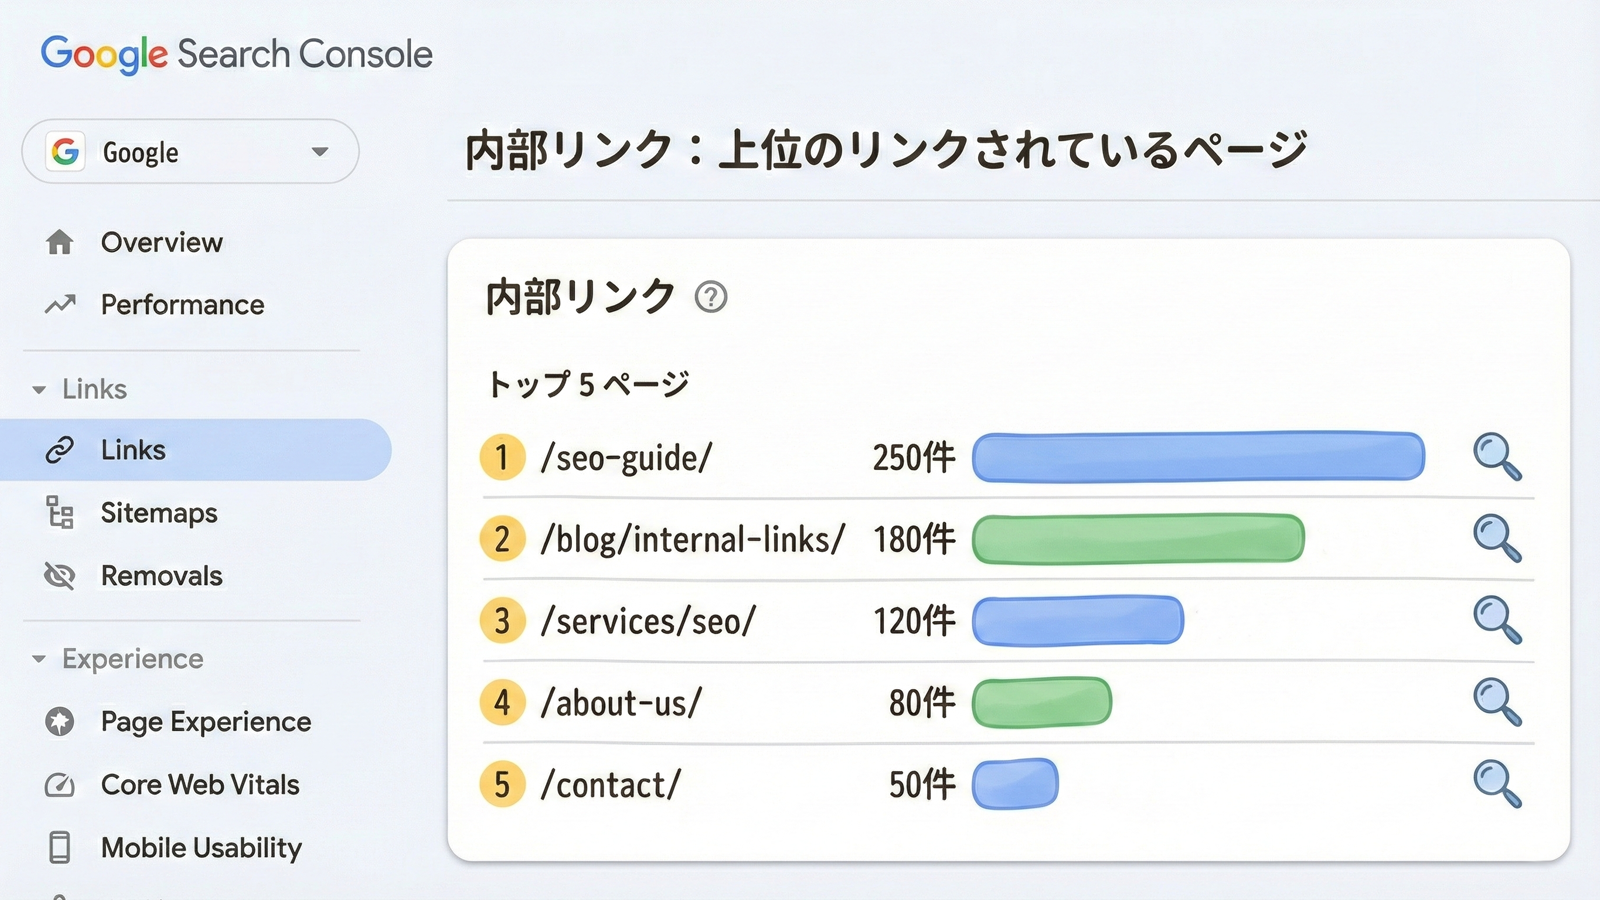1600x900 pixels.
Task: Open the Sitemaps icon
Action: tap(59, 513)
